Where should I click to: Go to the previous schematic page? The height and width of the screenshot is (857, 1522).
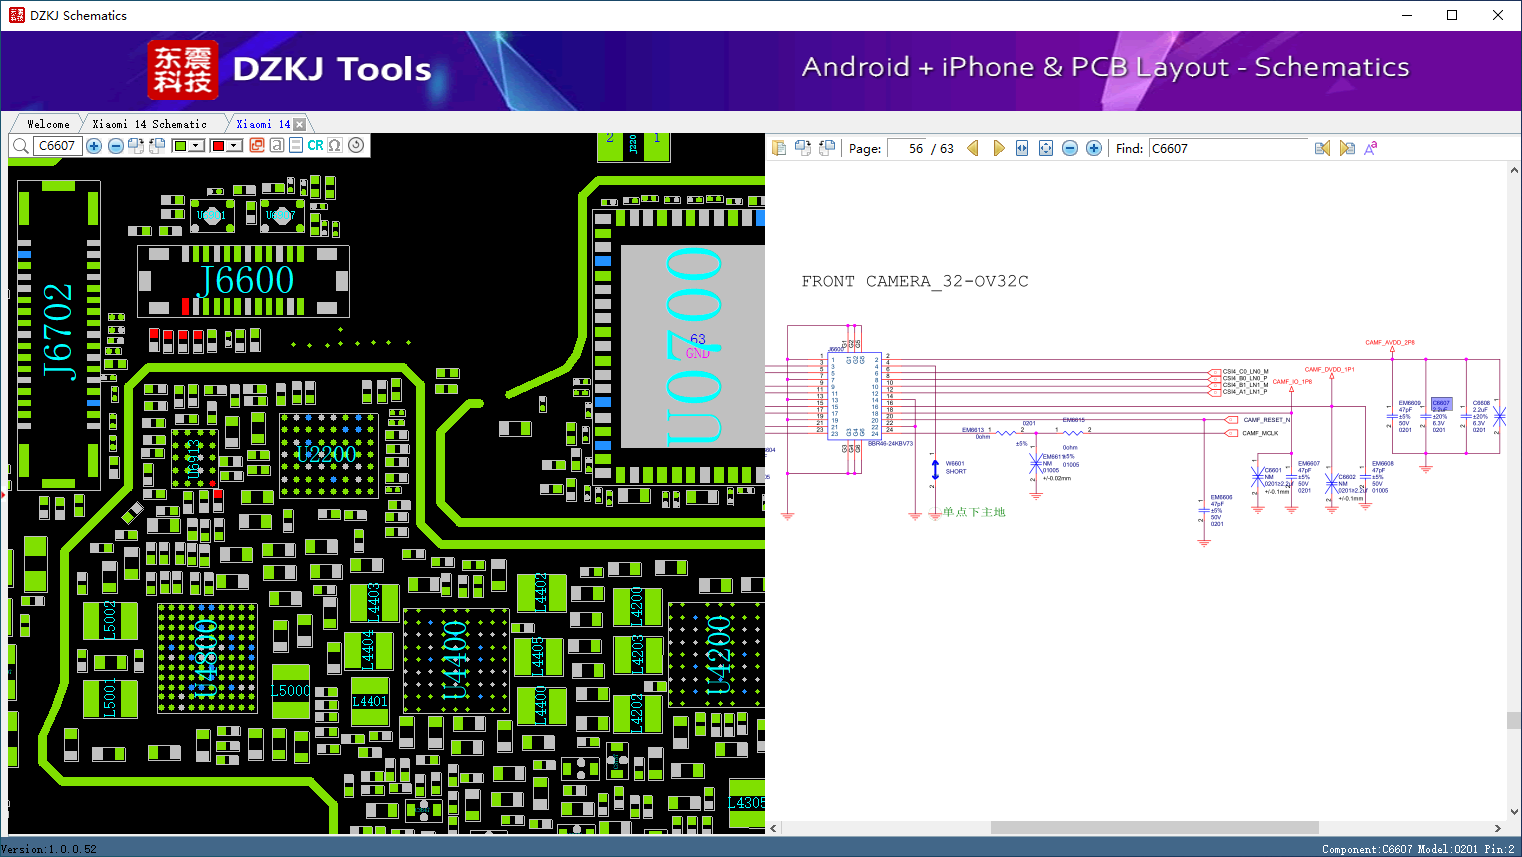click(973, 148)
